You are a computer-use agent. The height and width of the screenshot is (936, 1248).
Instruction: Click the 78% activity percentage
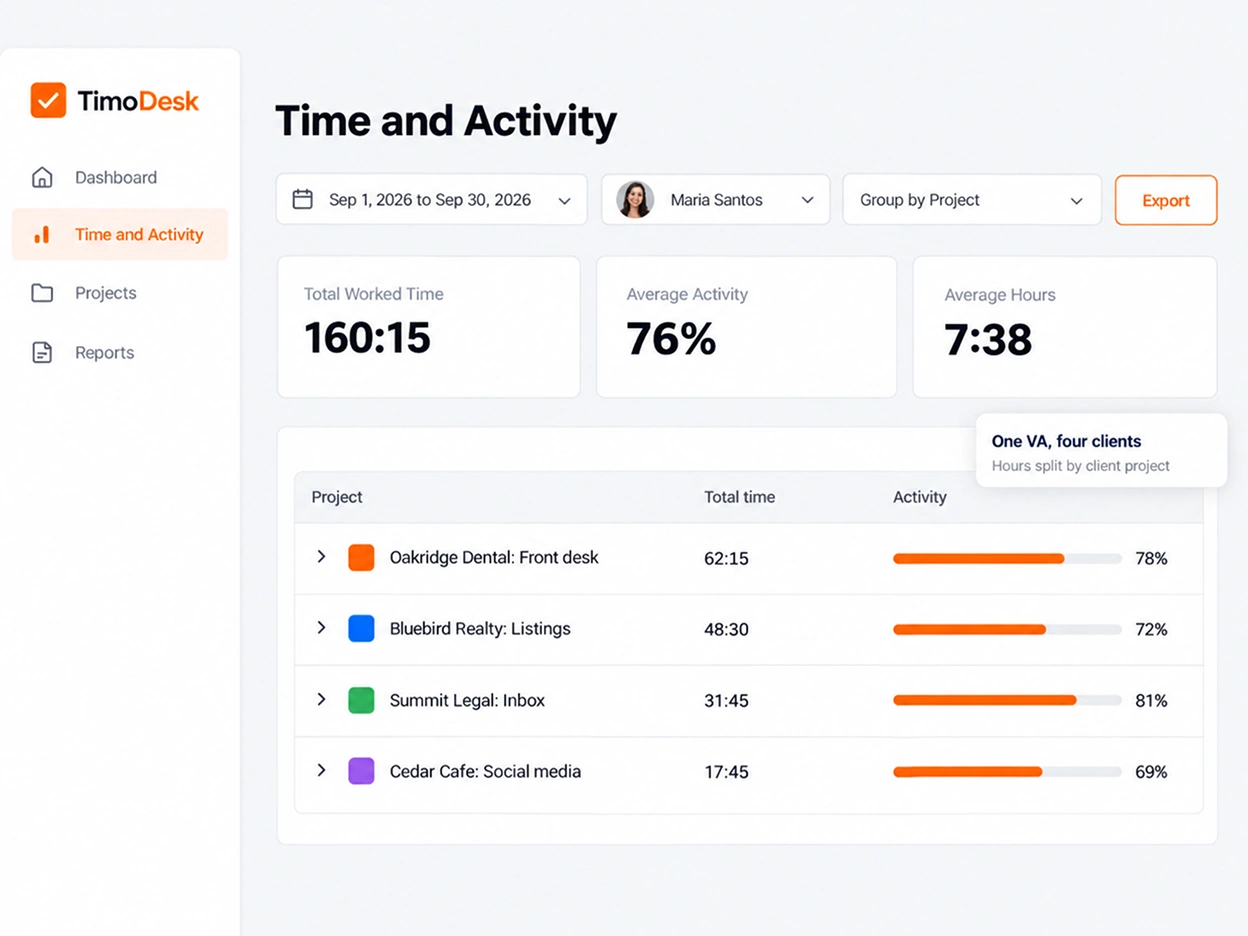(x=1151, y=558)
